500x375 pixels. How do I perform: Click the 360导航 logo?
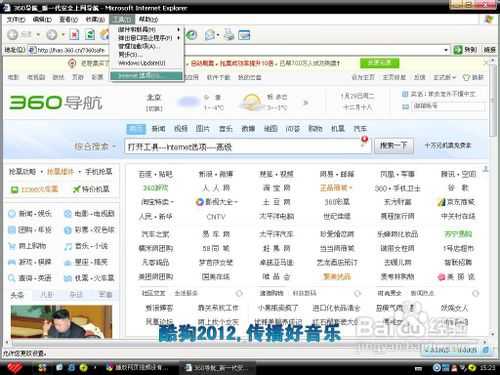[56, 102]
